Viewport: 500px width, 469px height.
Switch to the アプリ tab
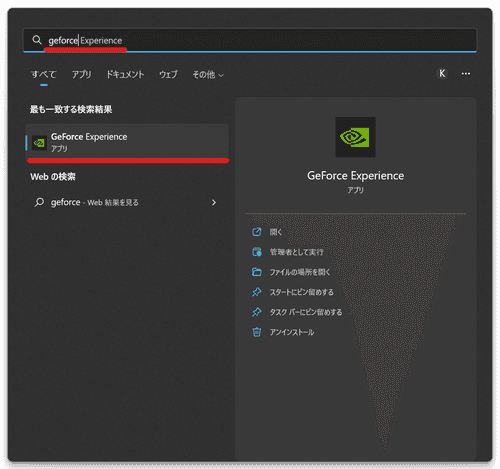click(x=82, y=74)
